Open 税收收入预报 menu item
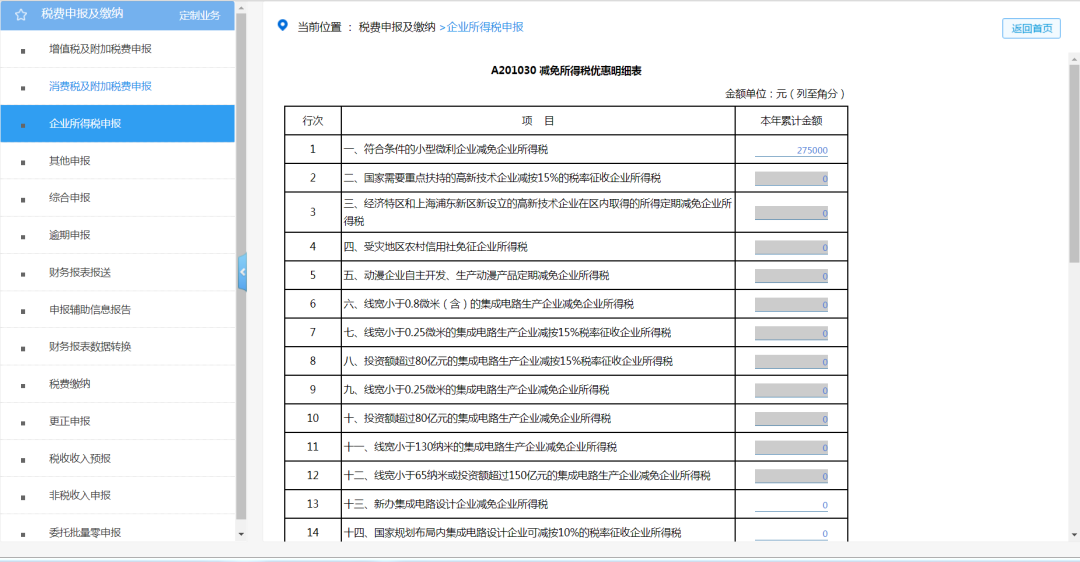 (x=118, y=458)
